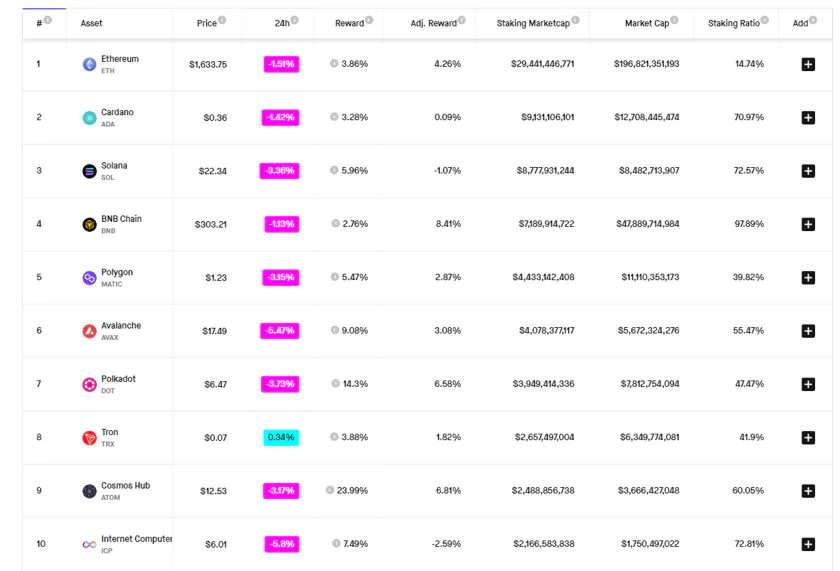Click the -5.47% change badge for Avalanche

(280, 330)
